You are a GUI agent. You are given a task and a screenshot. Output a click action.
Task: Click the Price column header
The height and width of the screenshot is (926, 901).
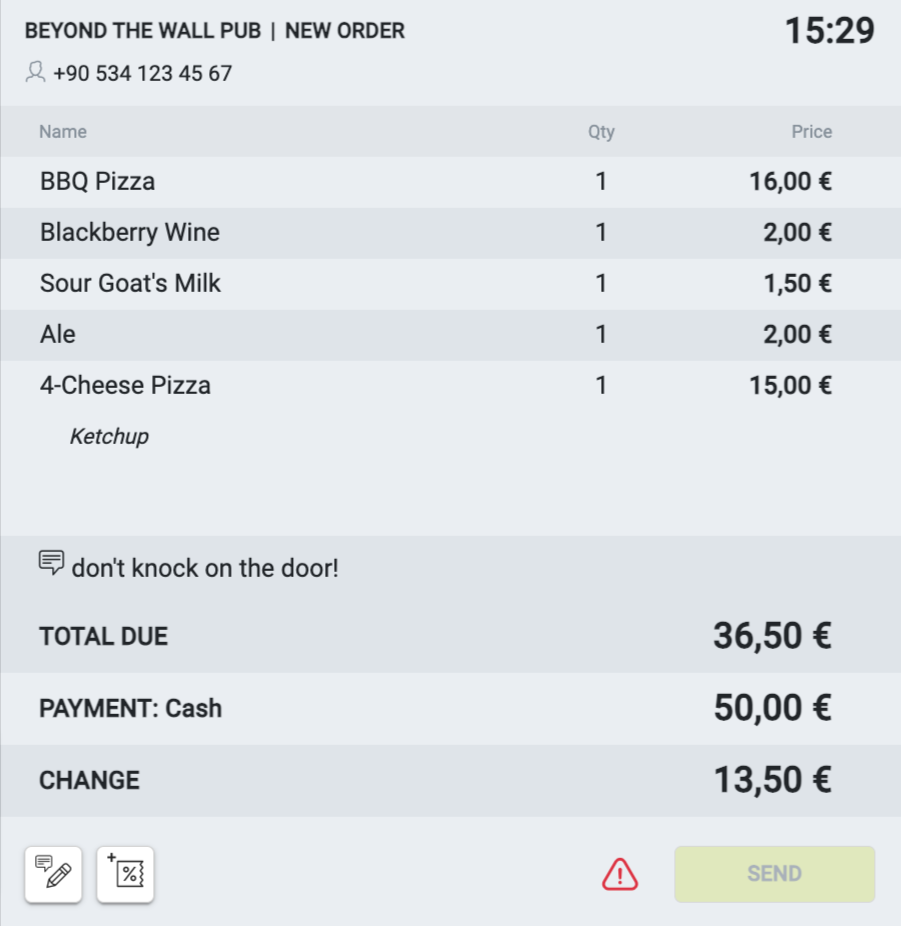(x=811, y=132)
